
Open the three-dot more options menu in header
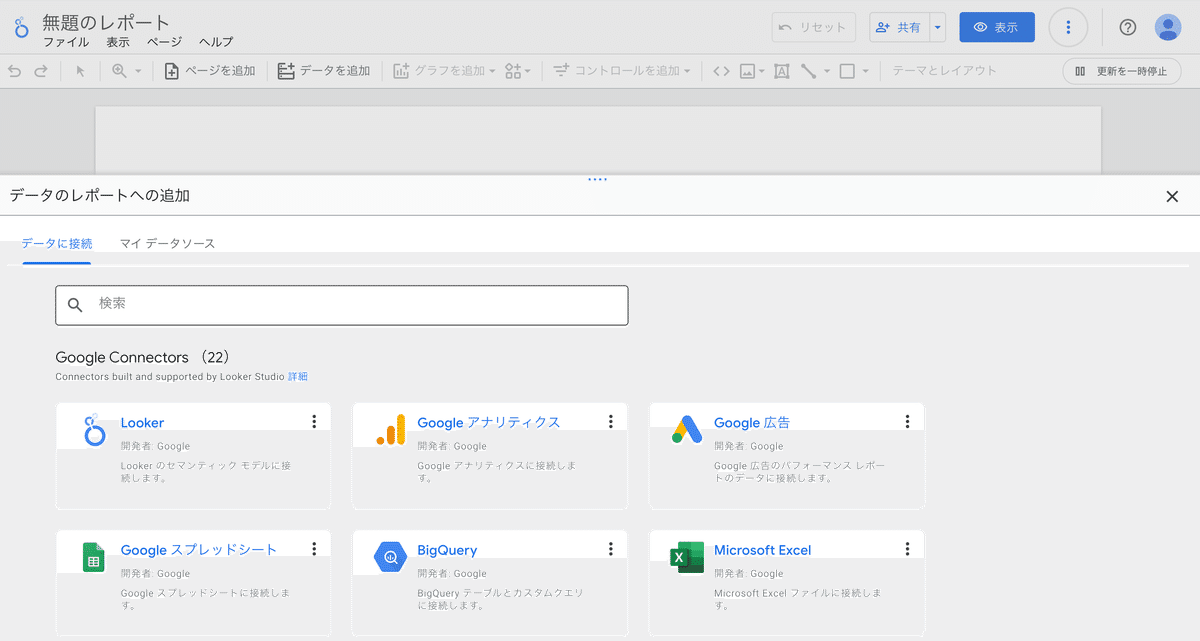(1068, 27)
